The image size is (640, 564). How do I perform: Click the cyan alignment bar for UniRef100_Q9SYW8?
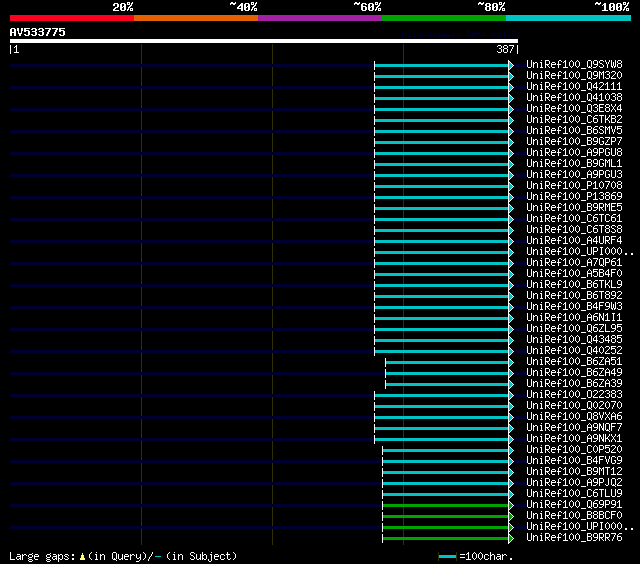pos(442,65)
